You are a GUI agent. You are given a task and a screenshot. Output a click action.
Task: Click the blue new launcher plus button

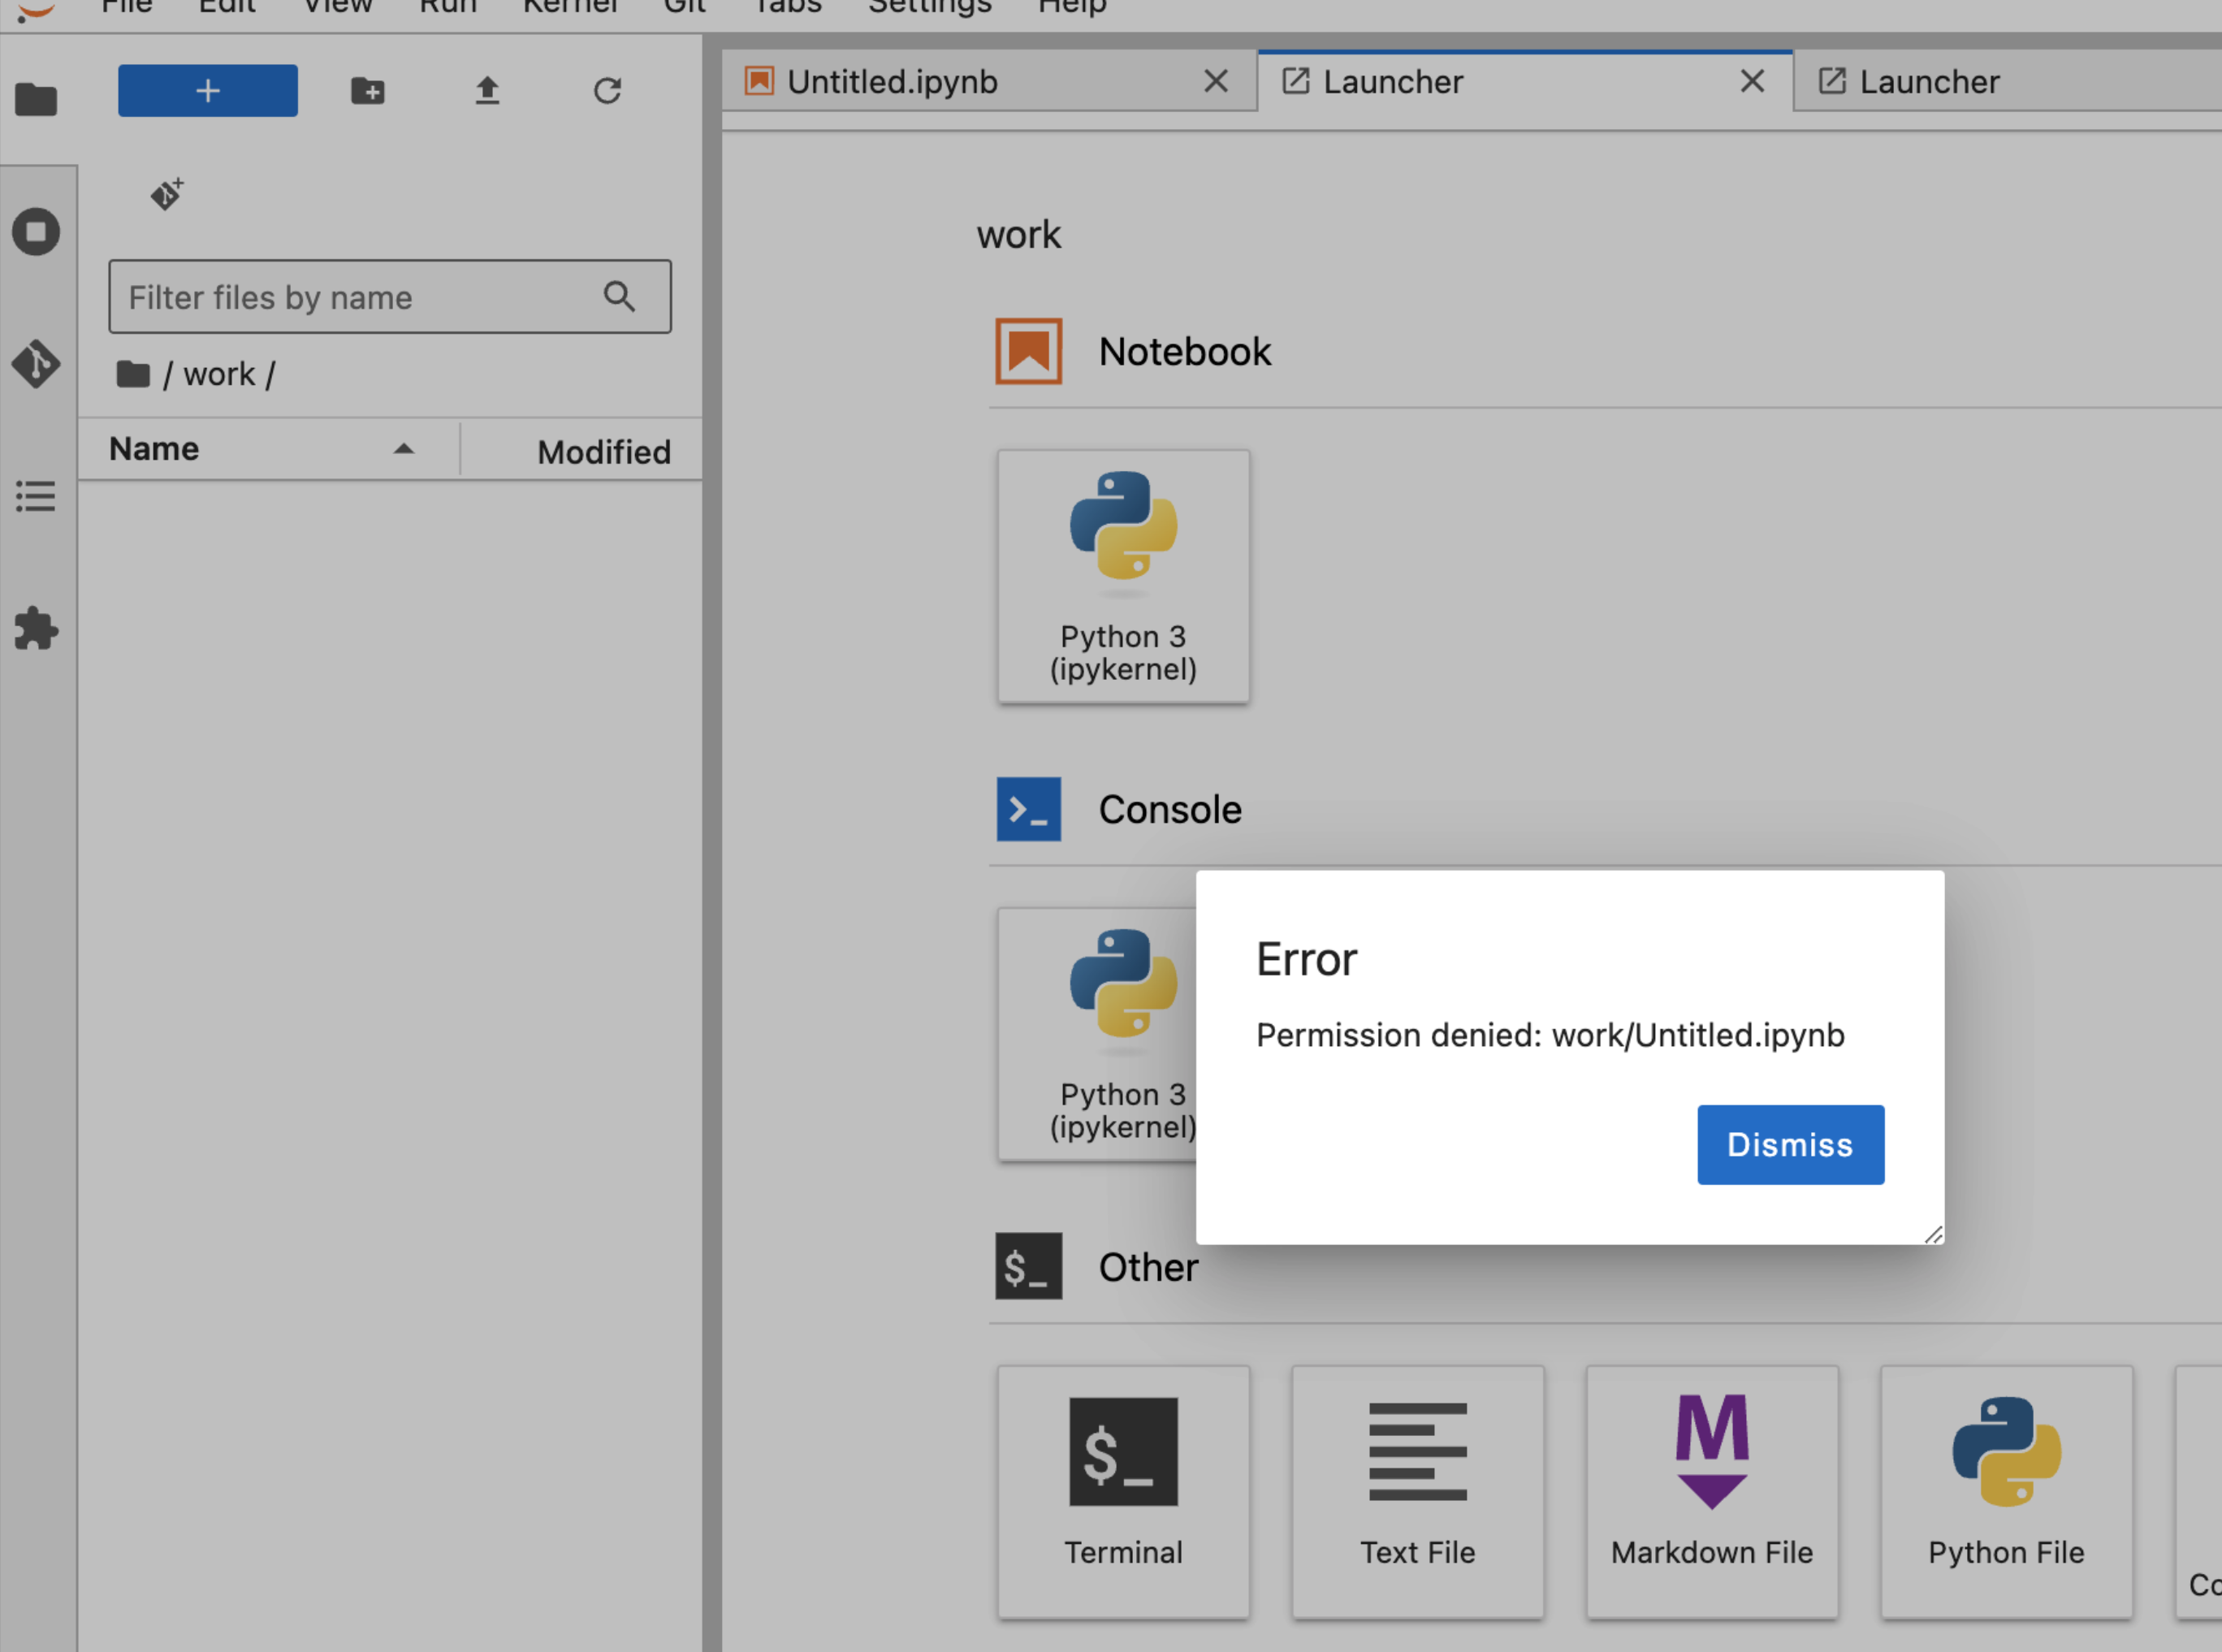[207, 91]
